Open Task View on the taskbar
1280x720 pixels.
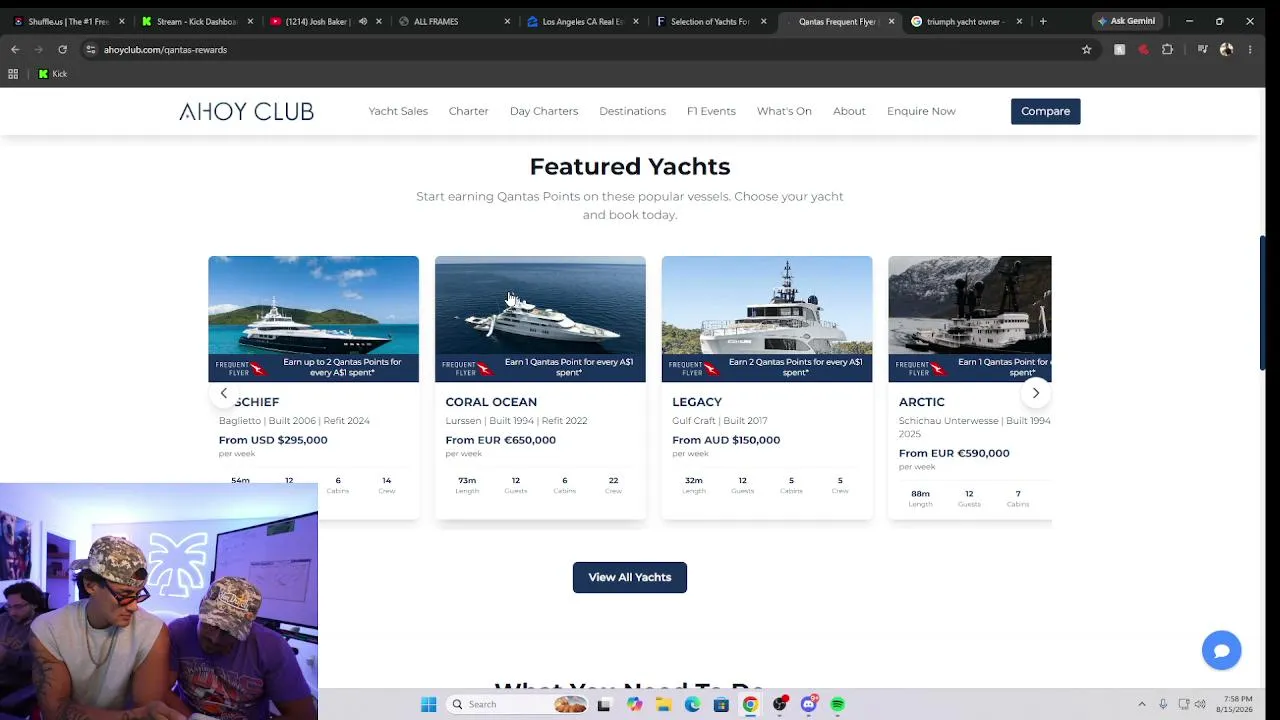click(x=604, y=705)
